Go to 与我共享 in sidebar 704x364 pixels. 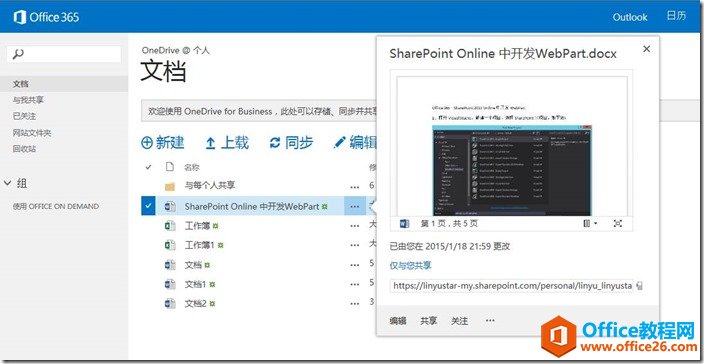click(28, 100)
